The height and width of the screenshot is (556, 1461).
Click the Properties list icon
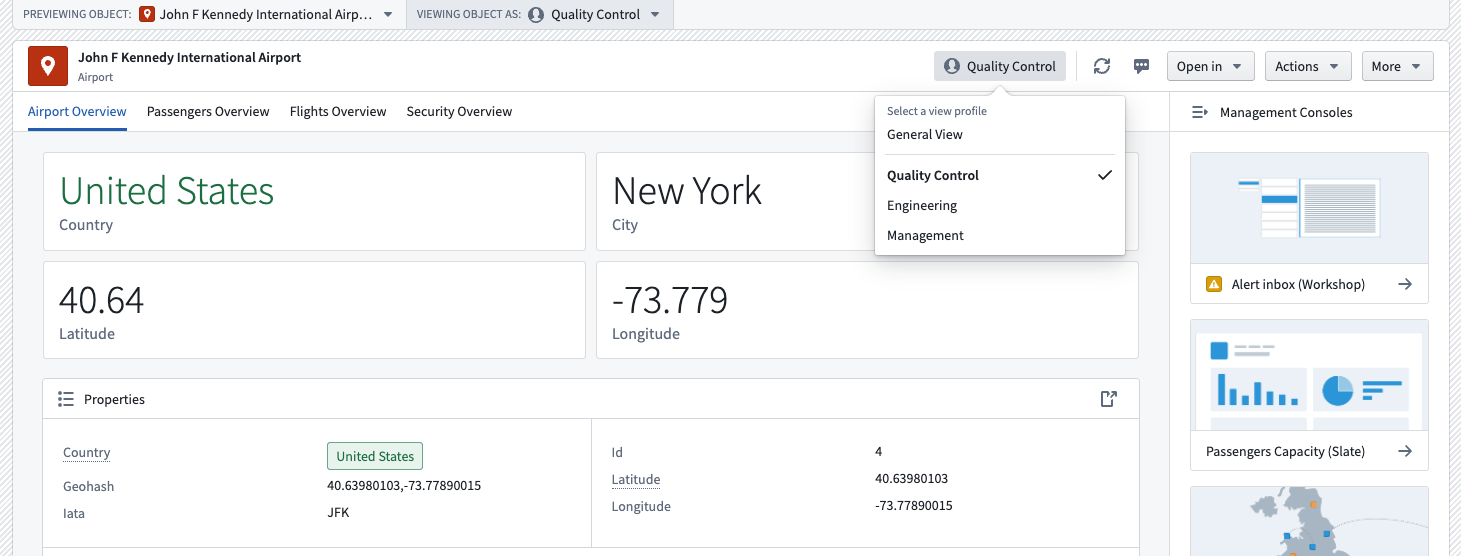[x=66, y=399]
